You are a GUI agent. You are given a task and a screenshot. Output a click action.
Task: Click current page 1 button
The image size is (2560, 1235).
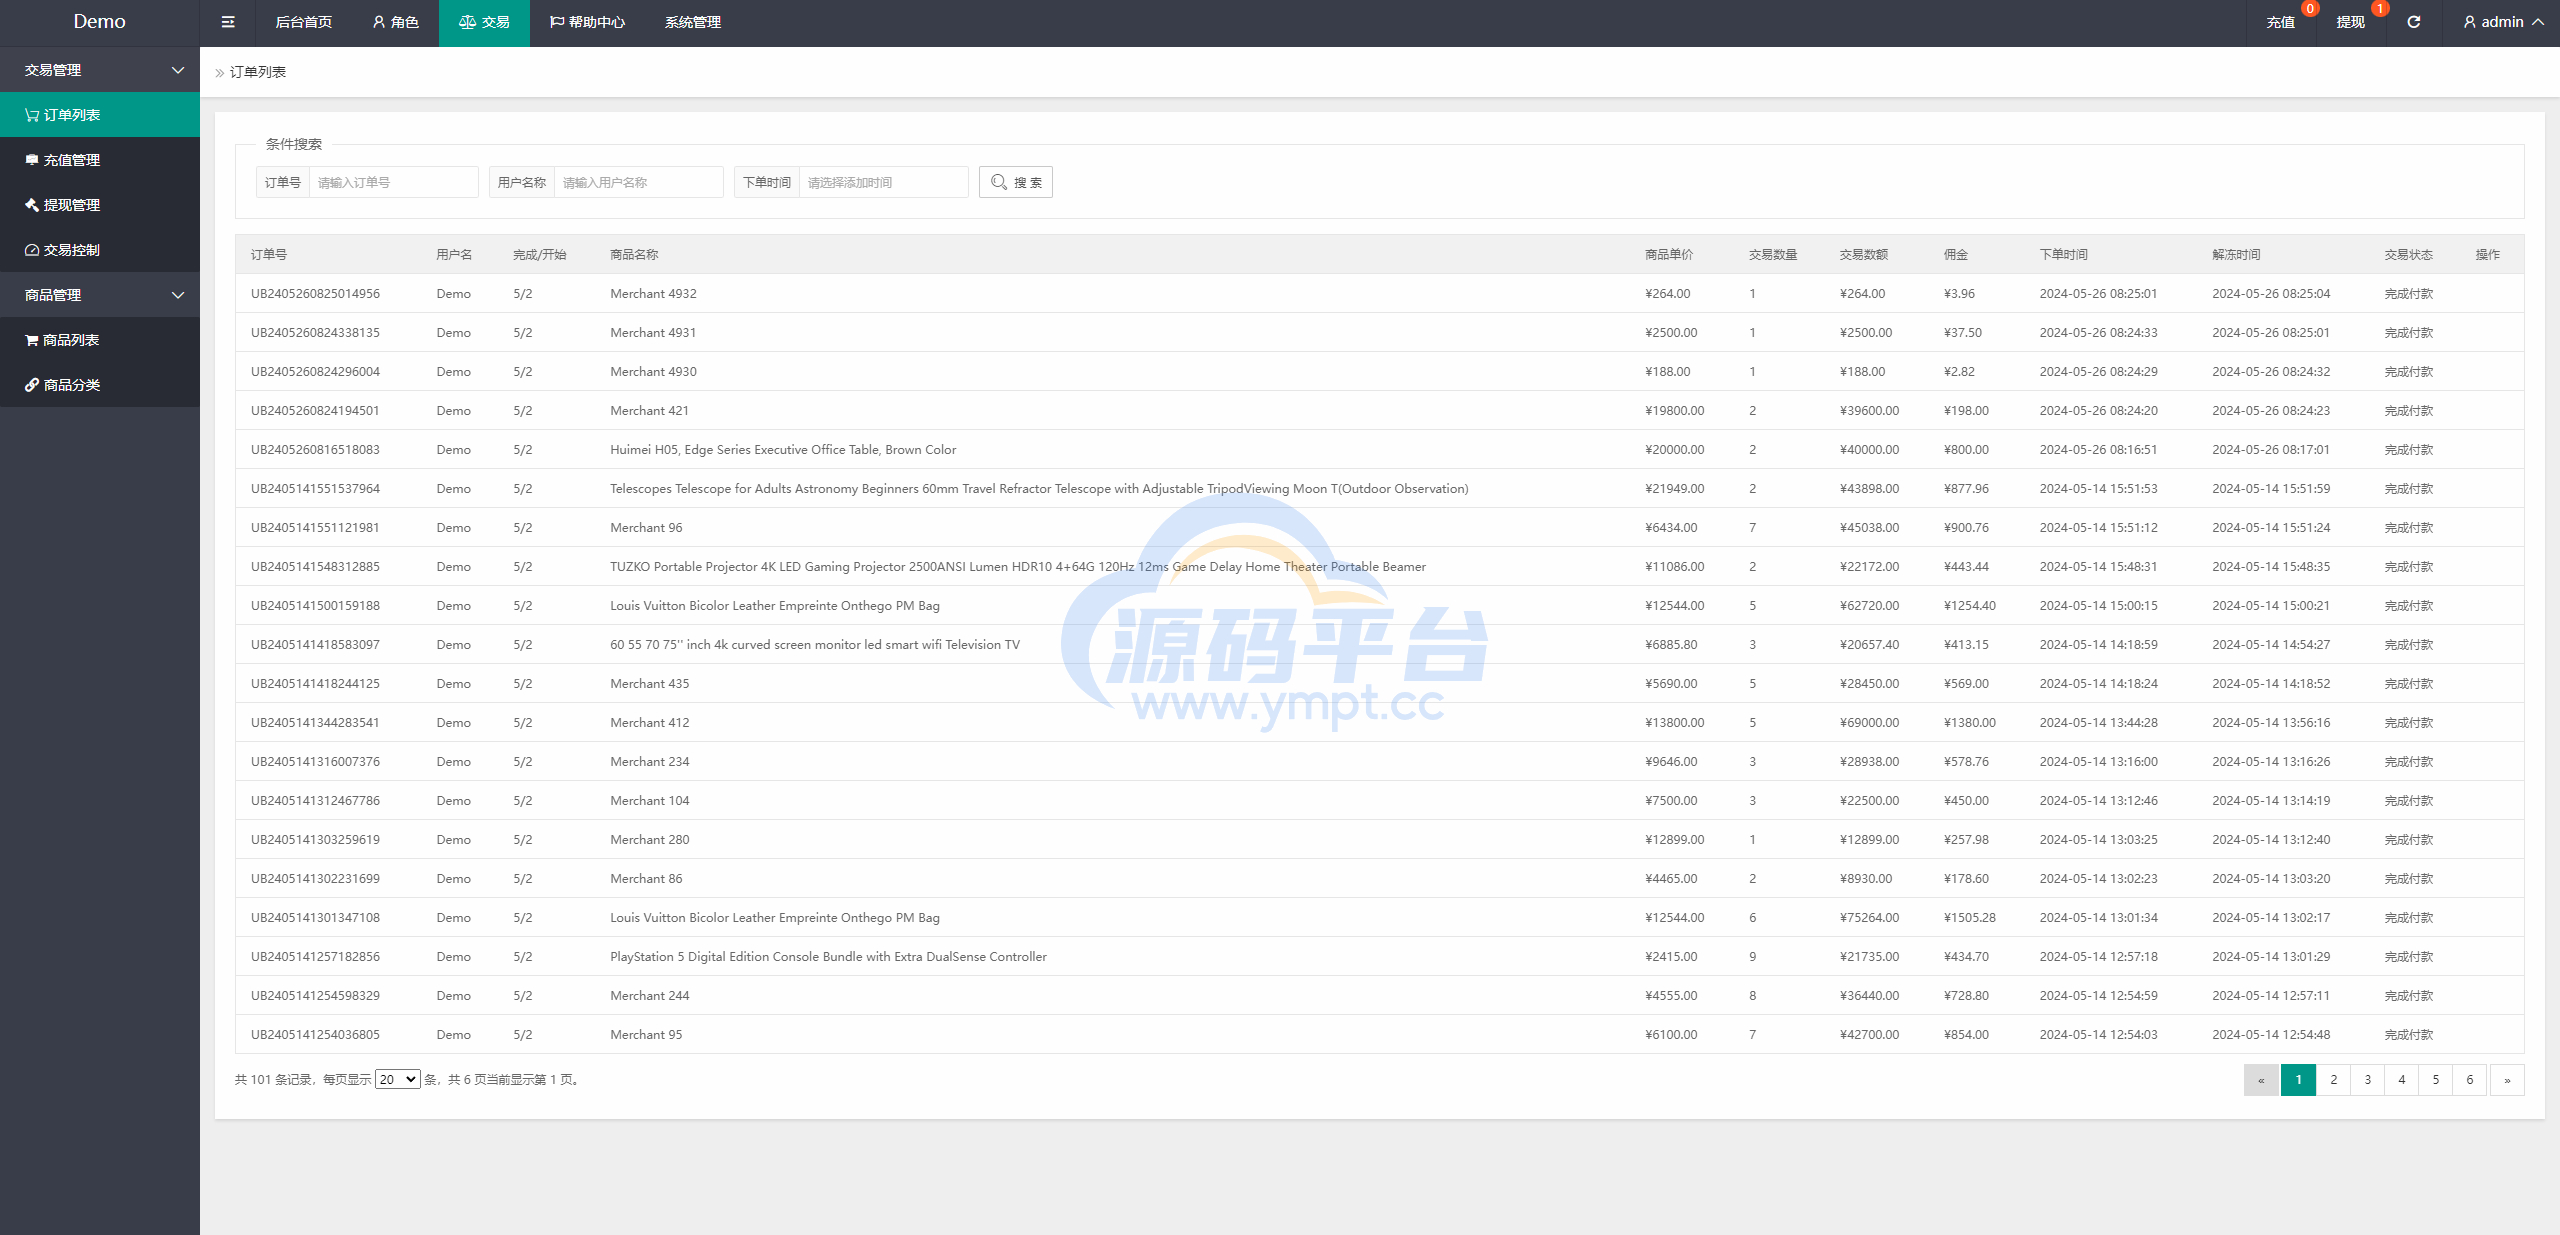[x=2298, y=1080]
